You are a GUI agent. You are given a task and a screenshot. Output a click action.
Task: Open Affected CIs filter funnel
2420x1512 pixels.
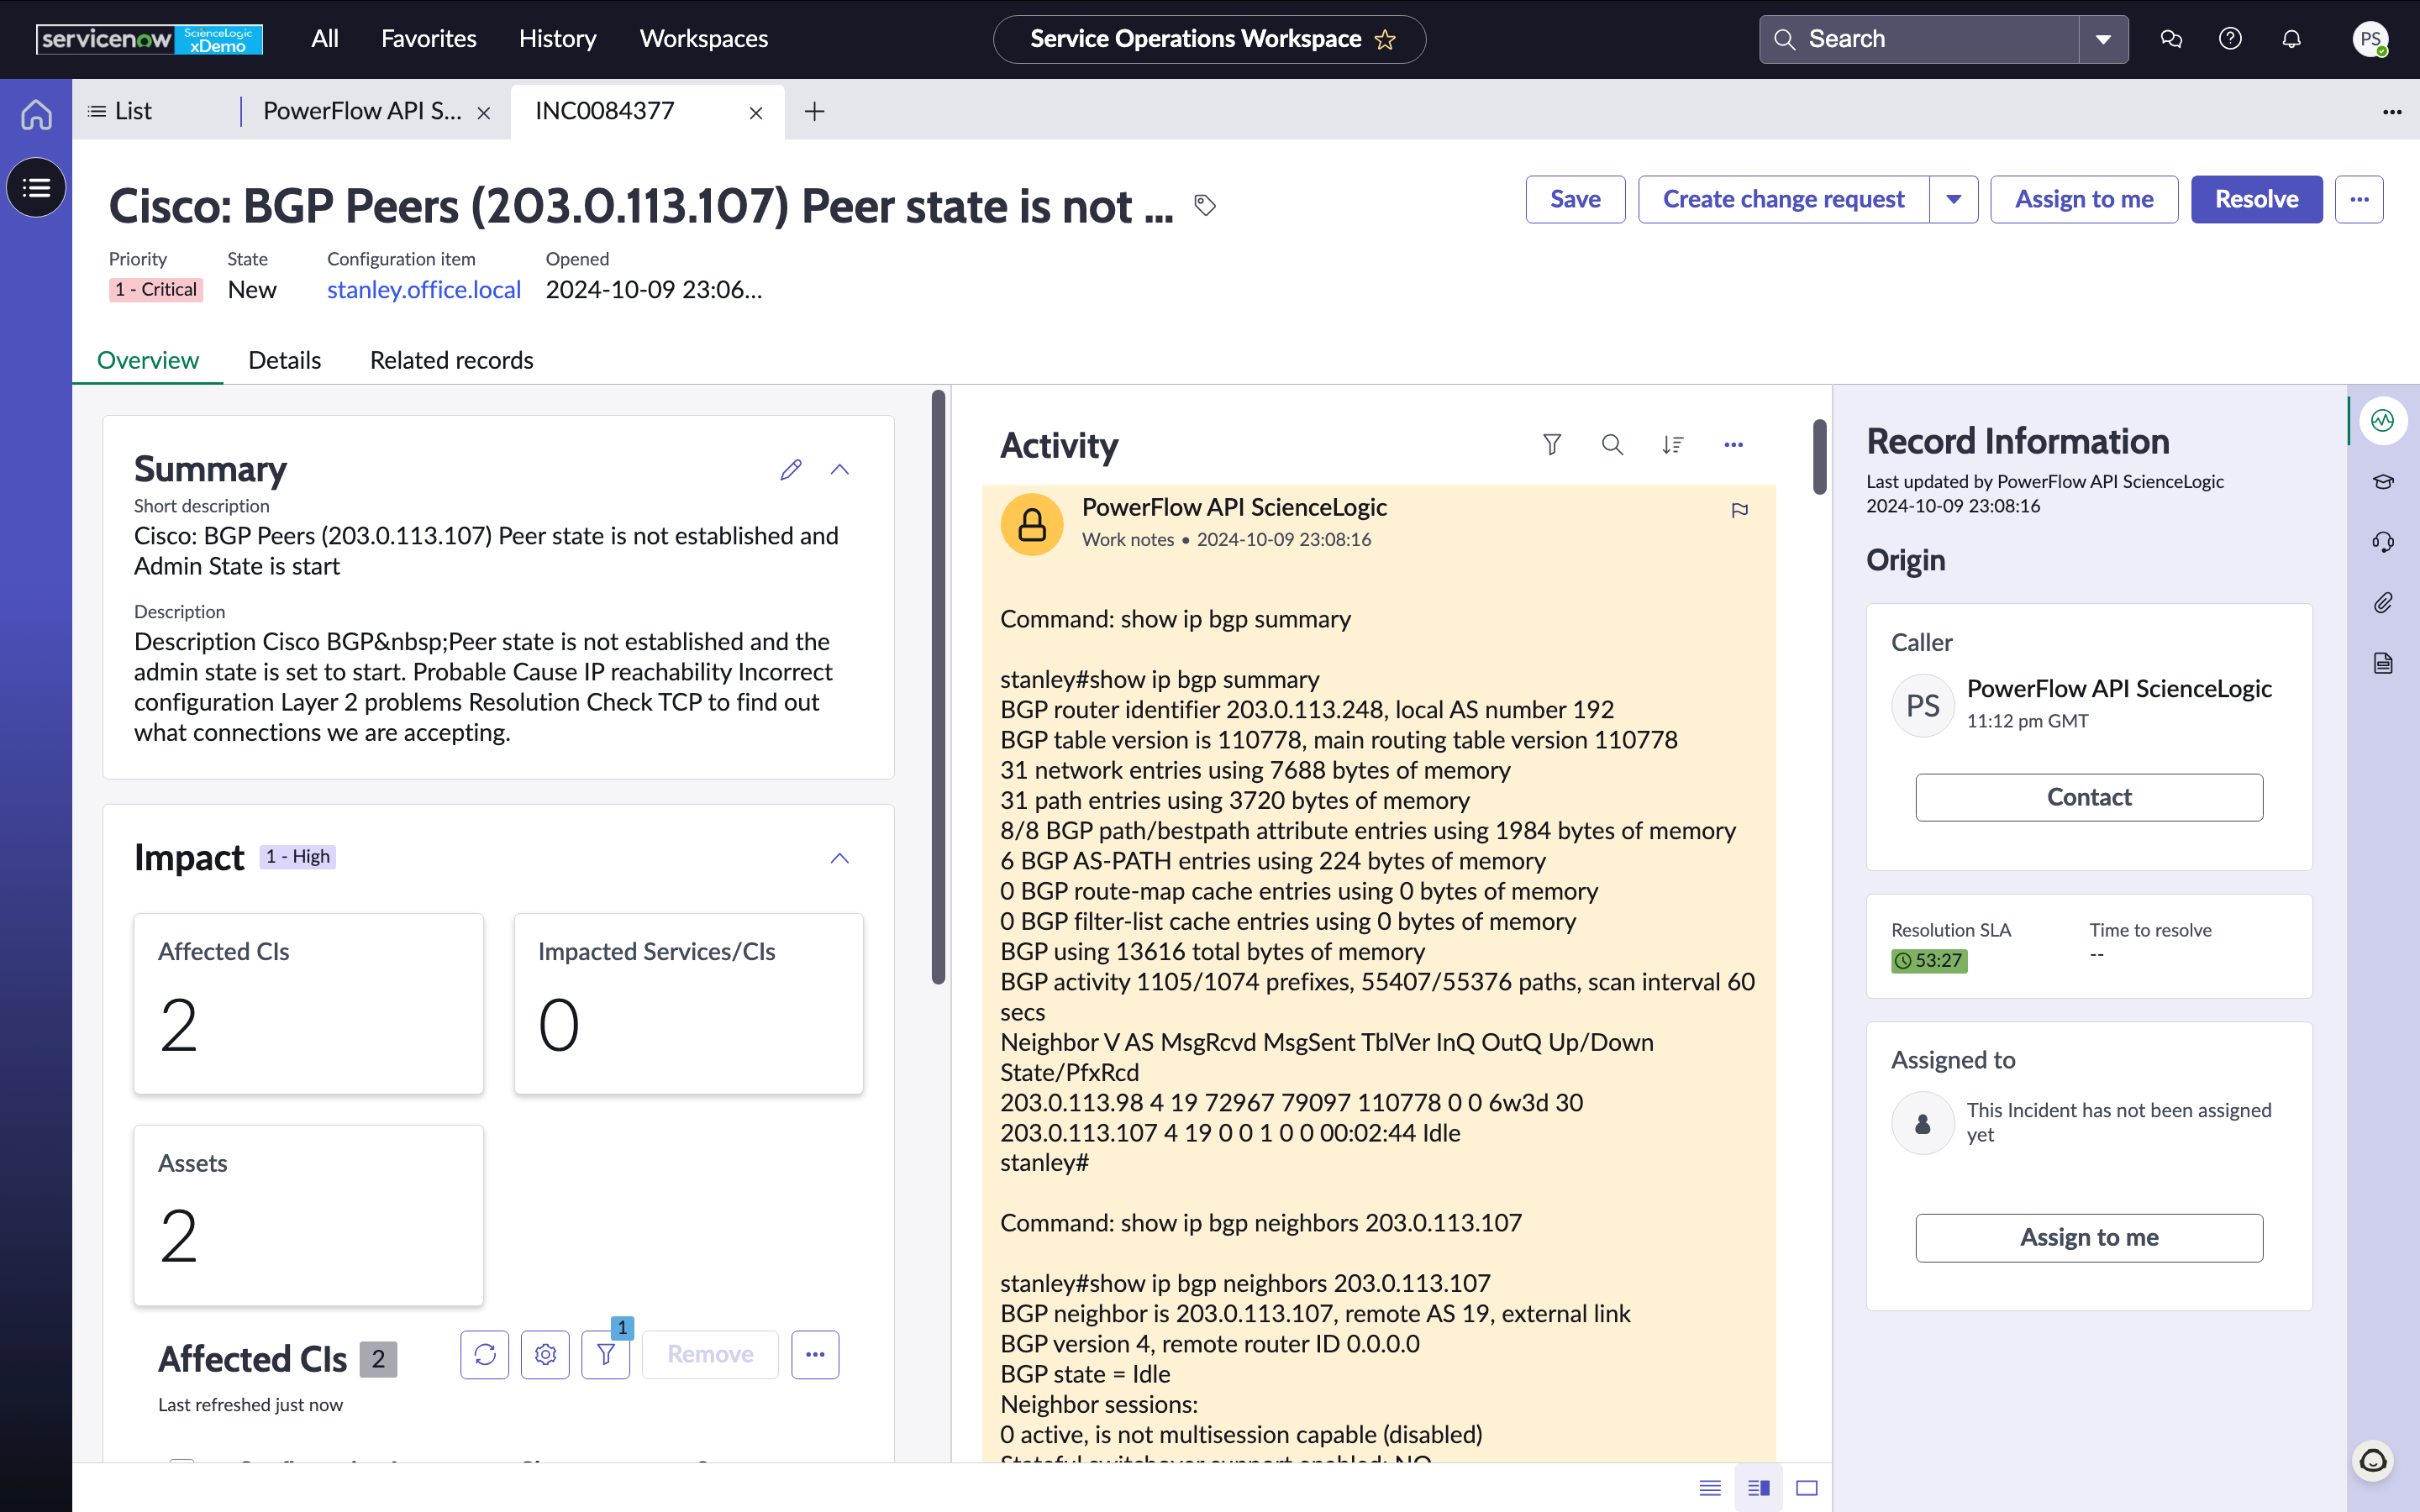[606, 1354]
